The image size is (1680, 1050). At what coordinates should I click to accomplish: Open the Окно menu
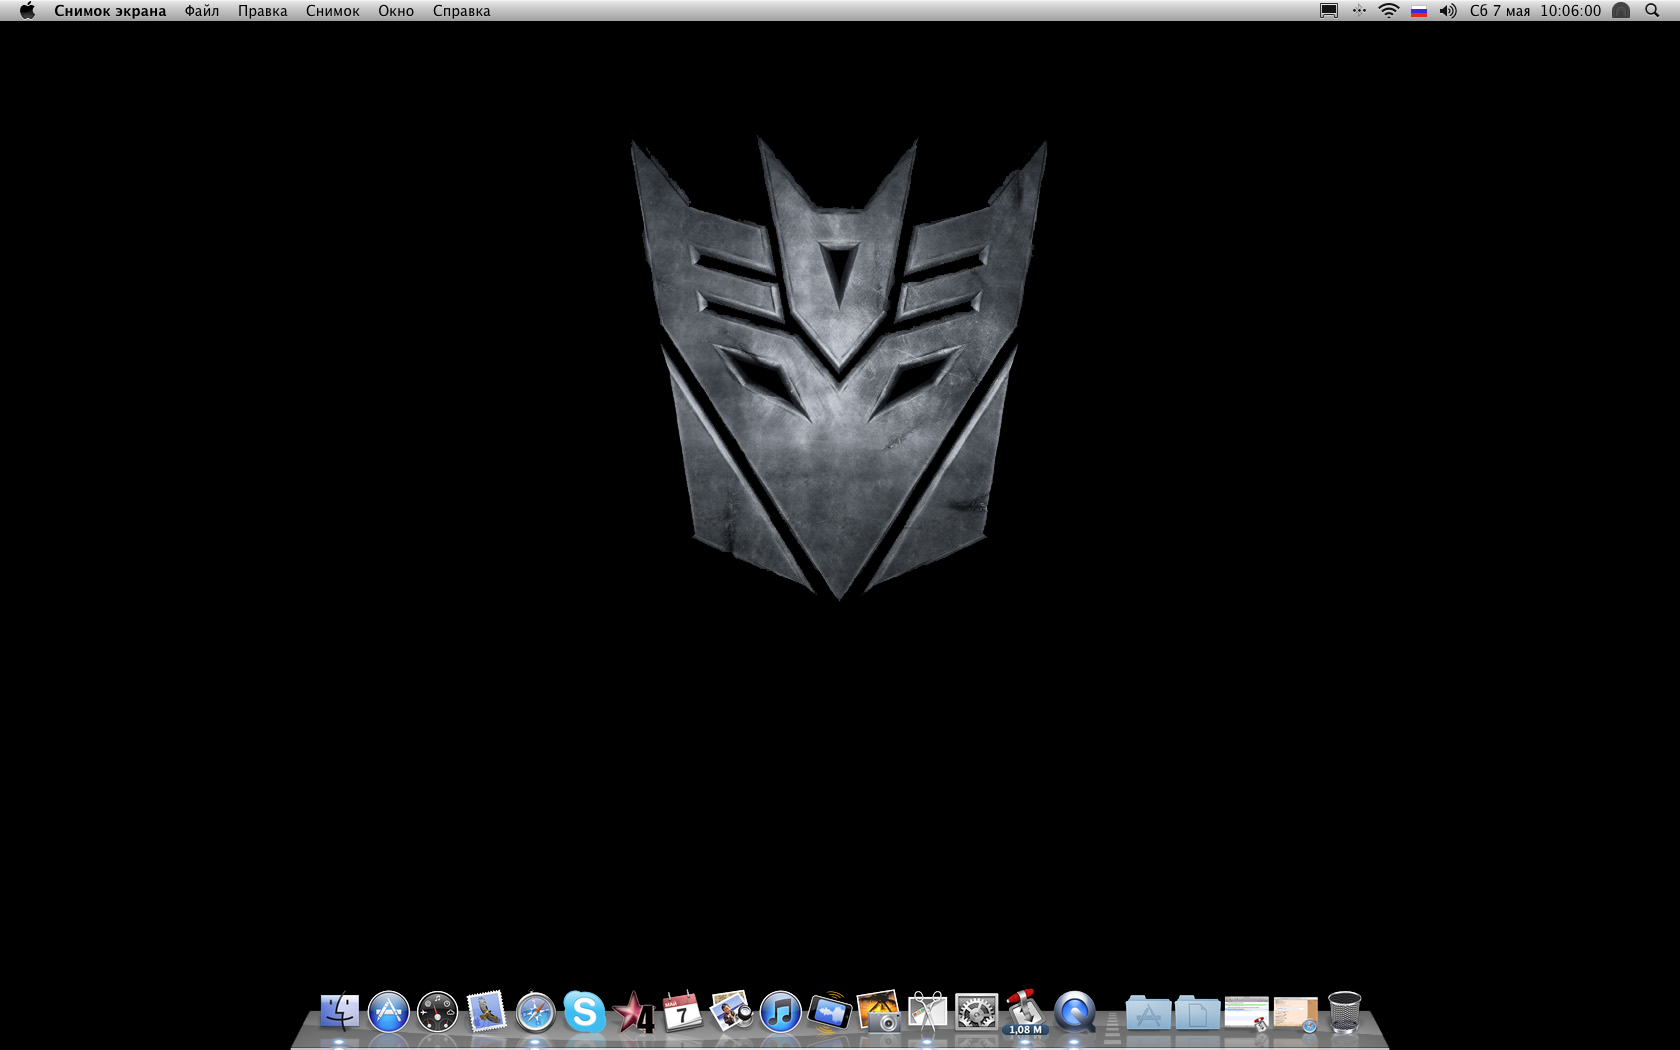(396, 11)
